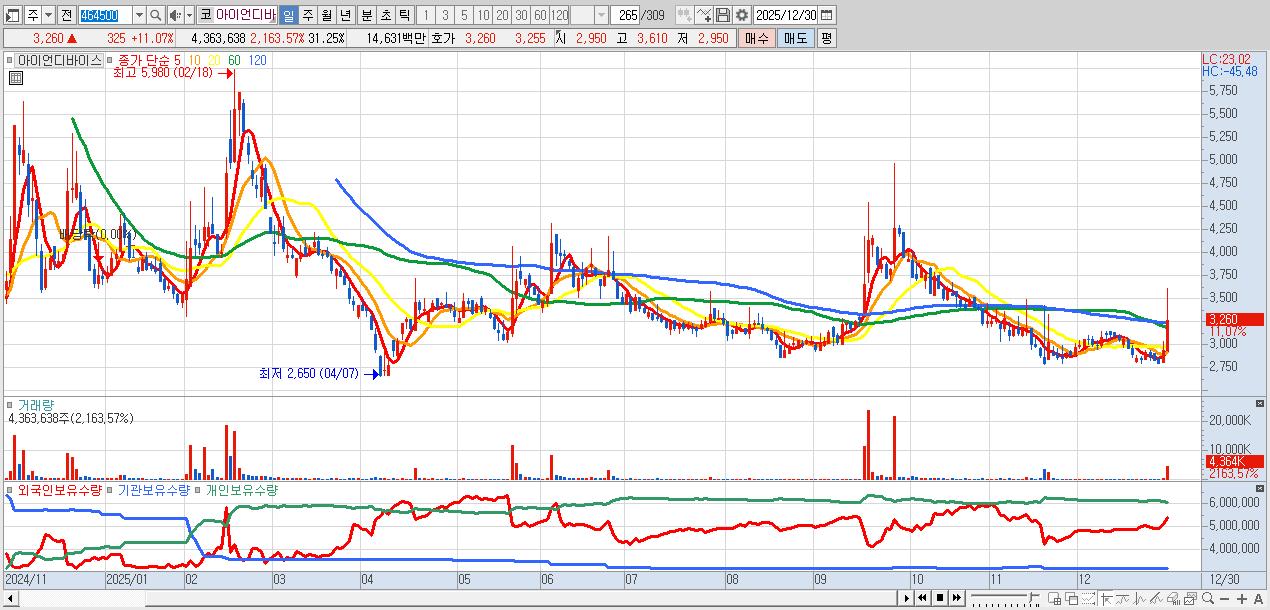Open the 주 type dropdown arrow
This screenshot has height=610, width=1270.
pyautogui.click(x=48, y=16)
